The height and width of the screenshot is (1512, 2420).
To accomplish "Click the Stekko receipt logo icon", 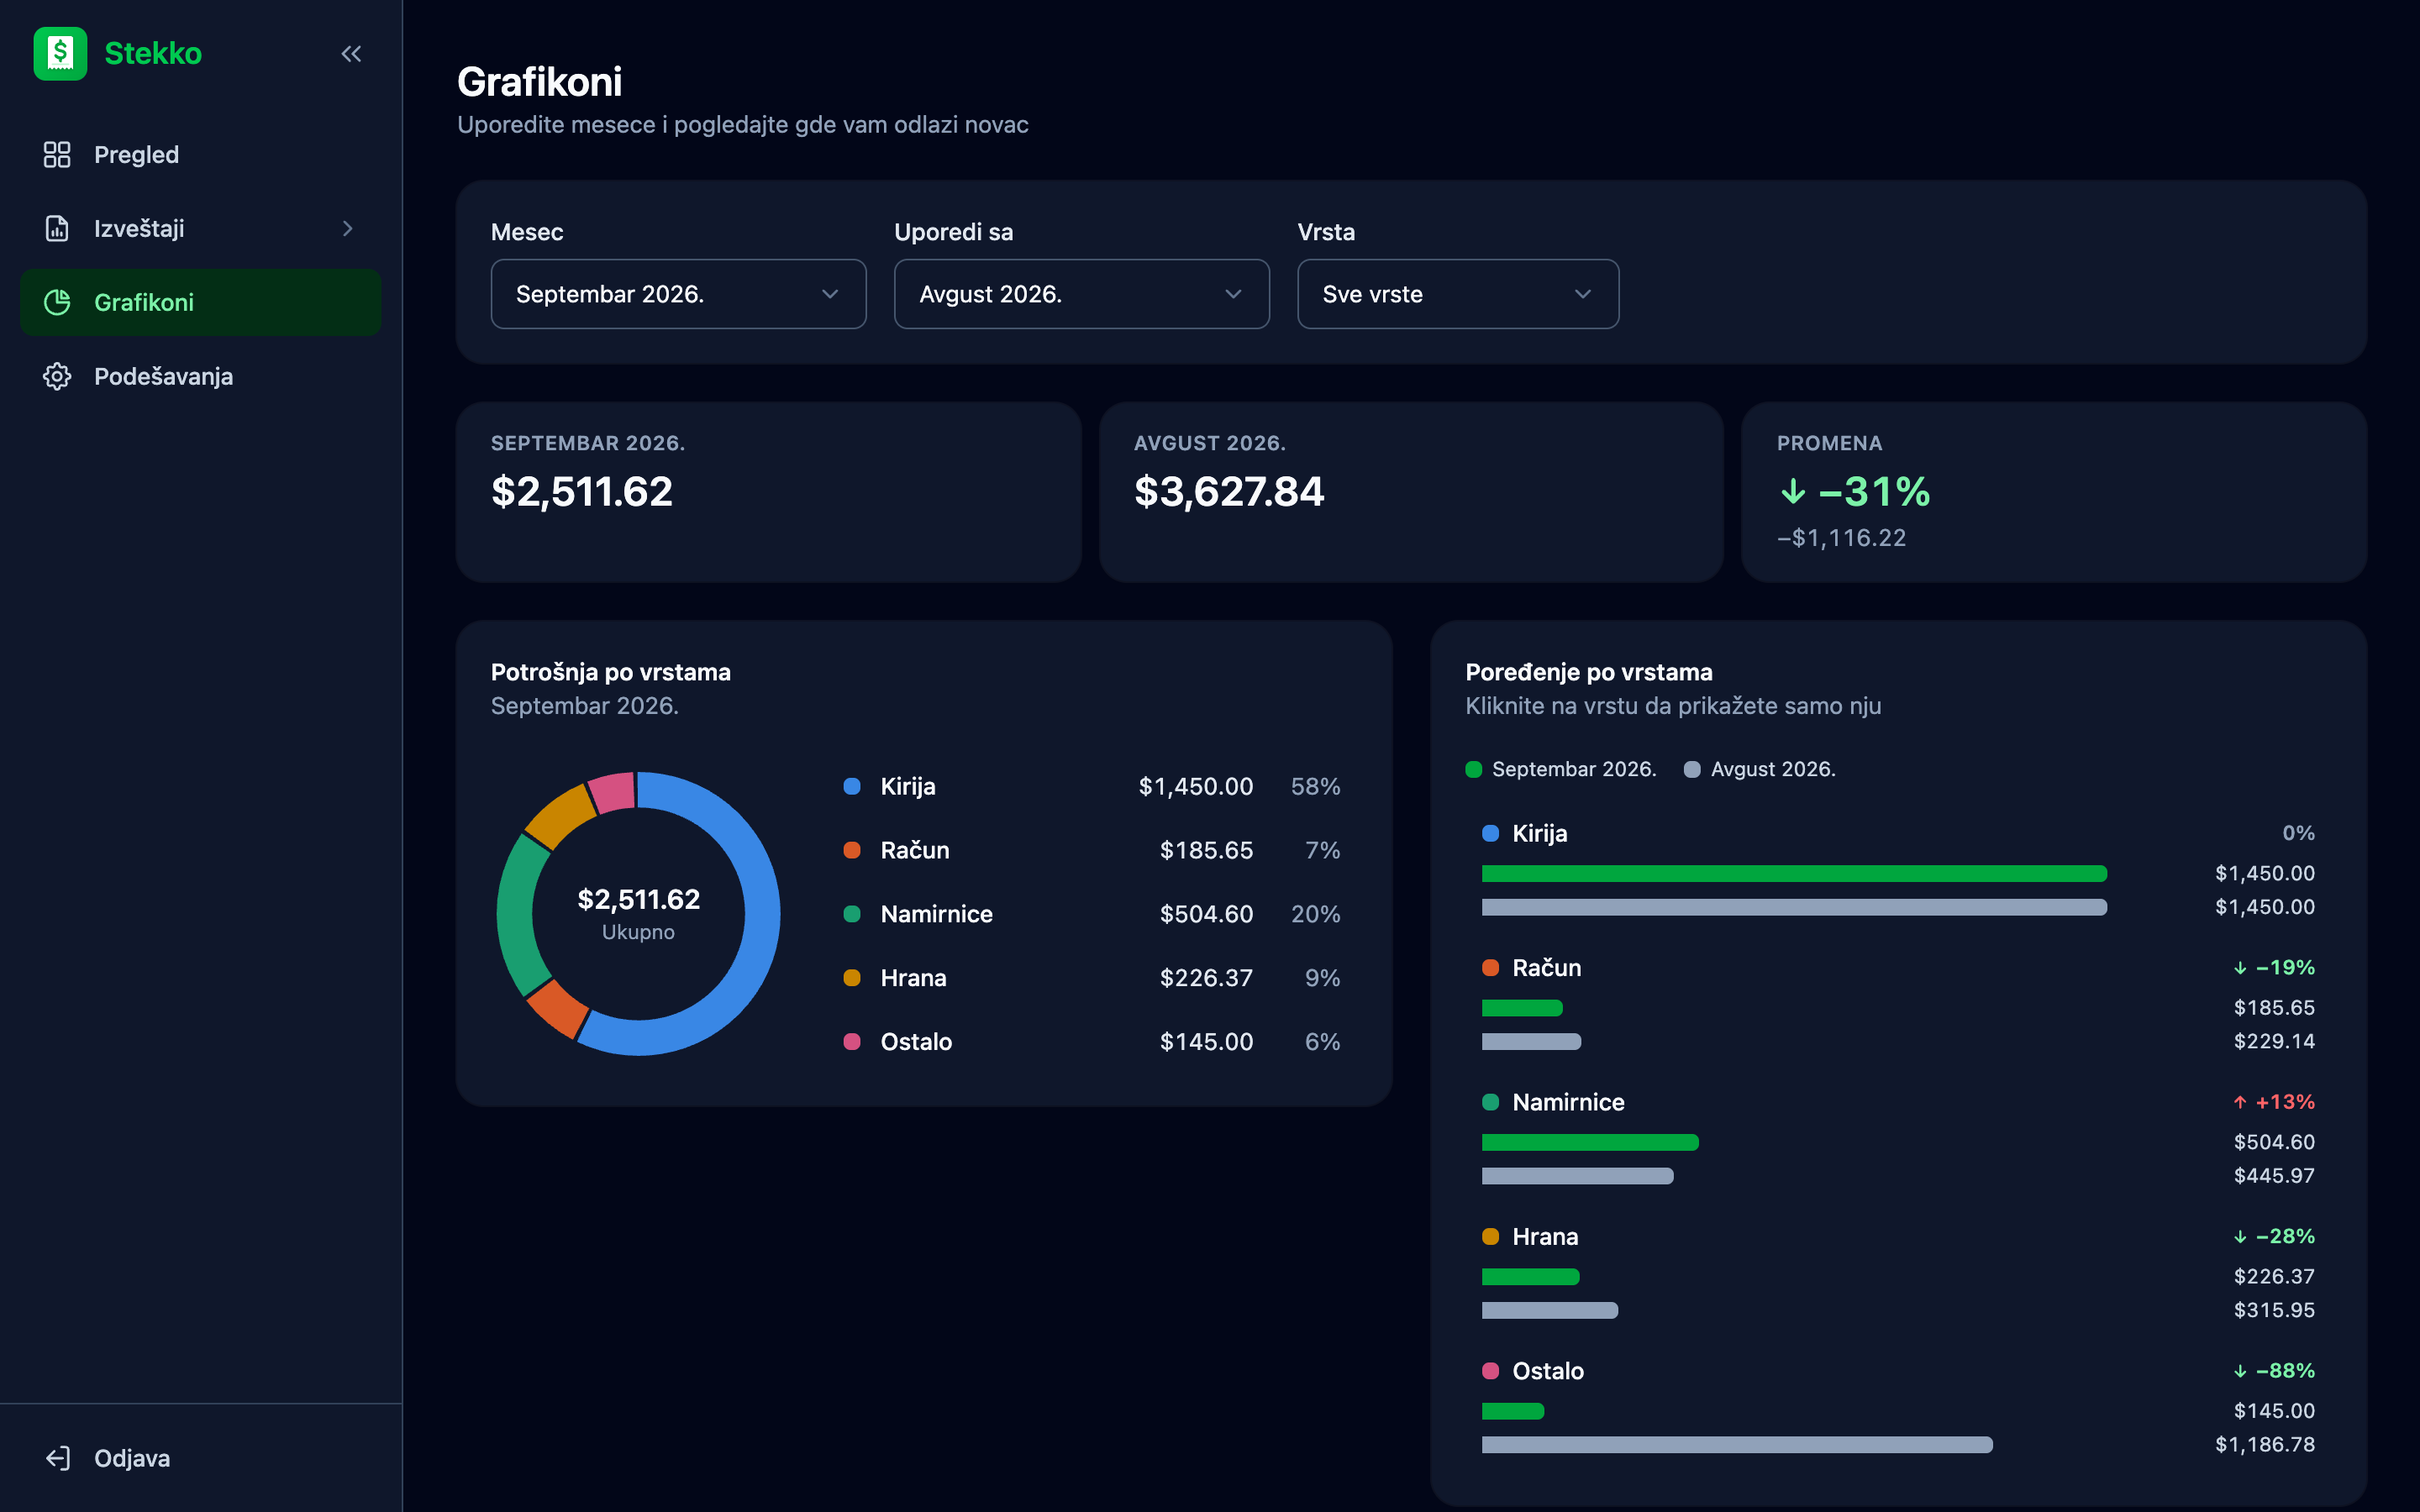I will (x=60, y=53).
